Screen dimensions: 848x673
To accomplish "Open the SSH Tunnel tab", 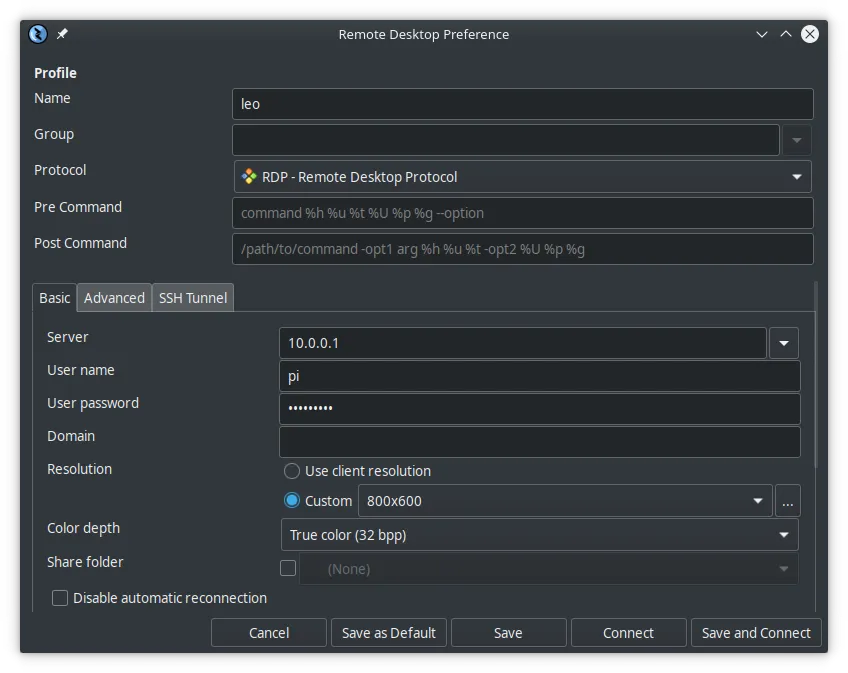I will (192, 297).
